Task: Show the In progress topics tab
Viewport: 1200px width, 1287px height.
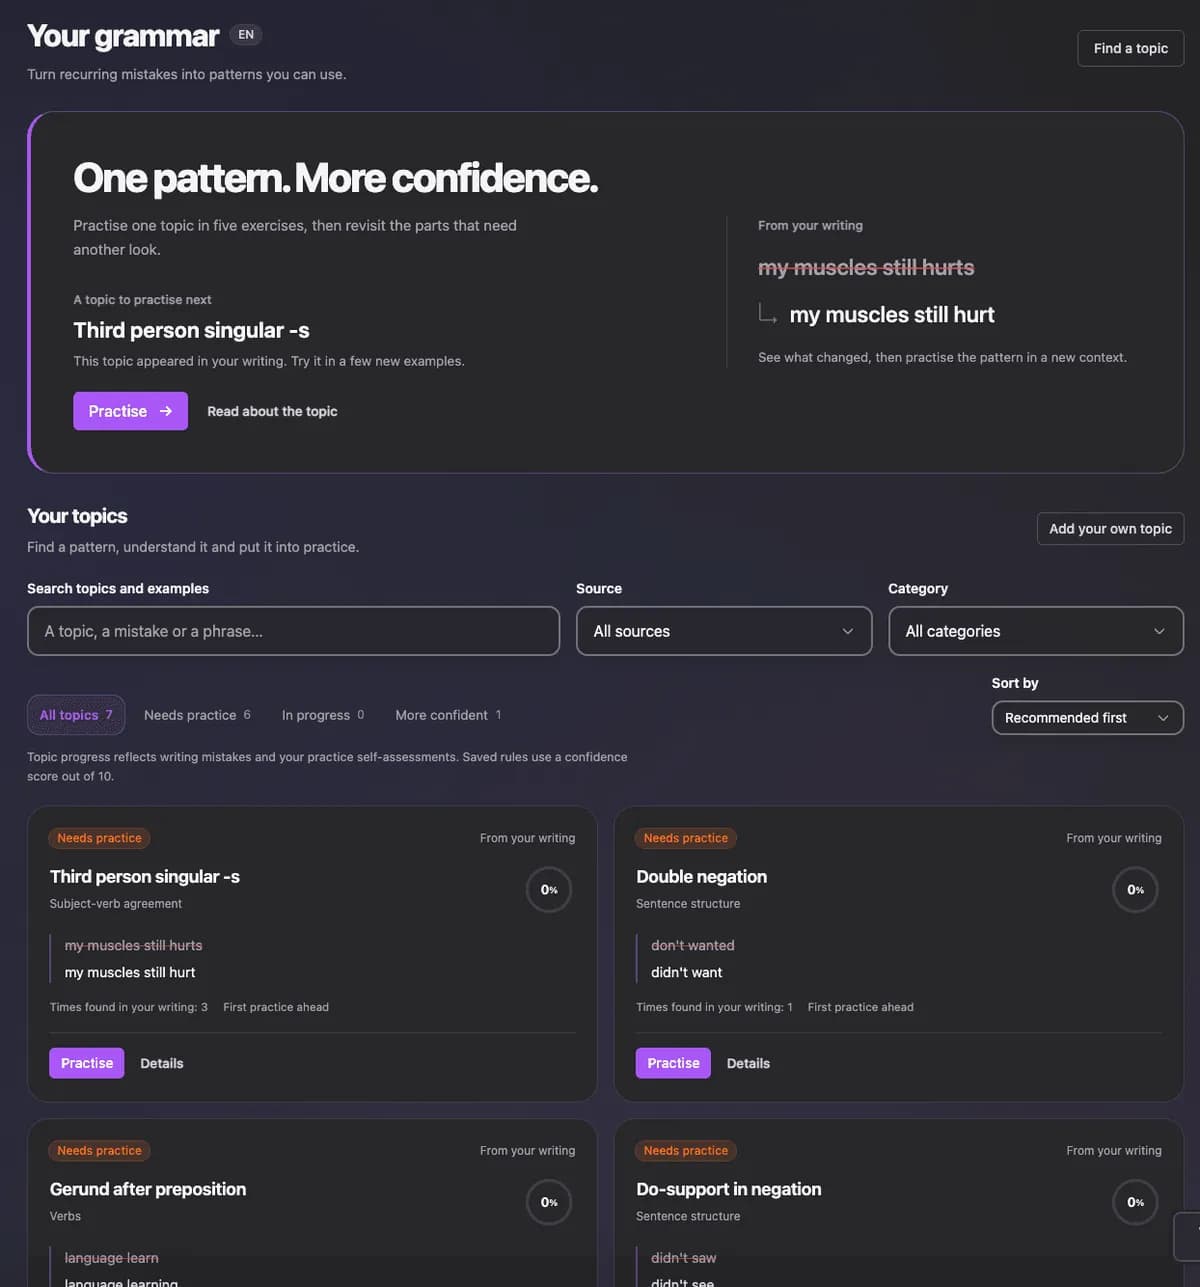Action: 323,715
